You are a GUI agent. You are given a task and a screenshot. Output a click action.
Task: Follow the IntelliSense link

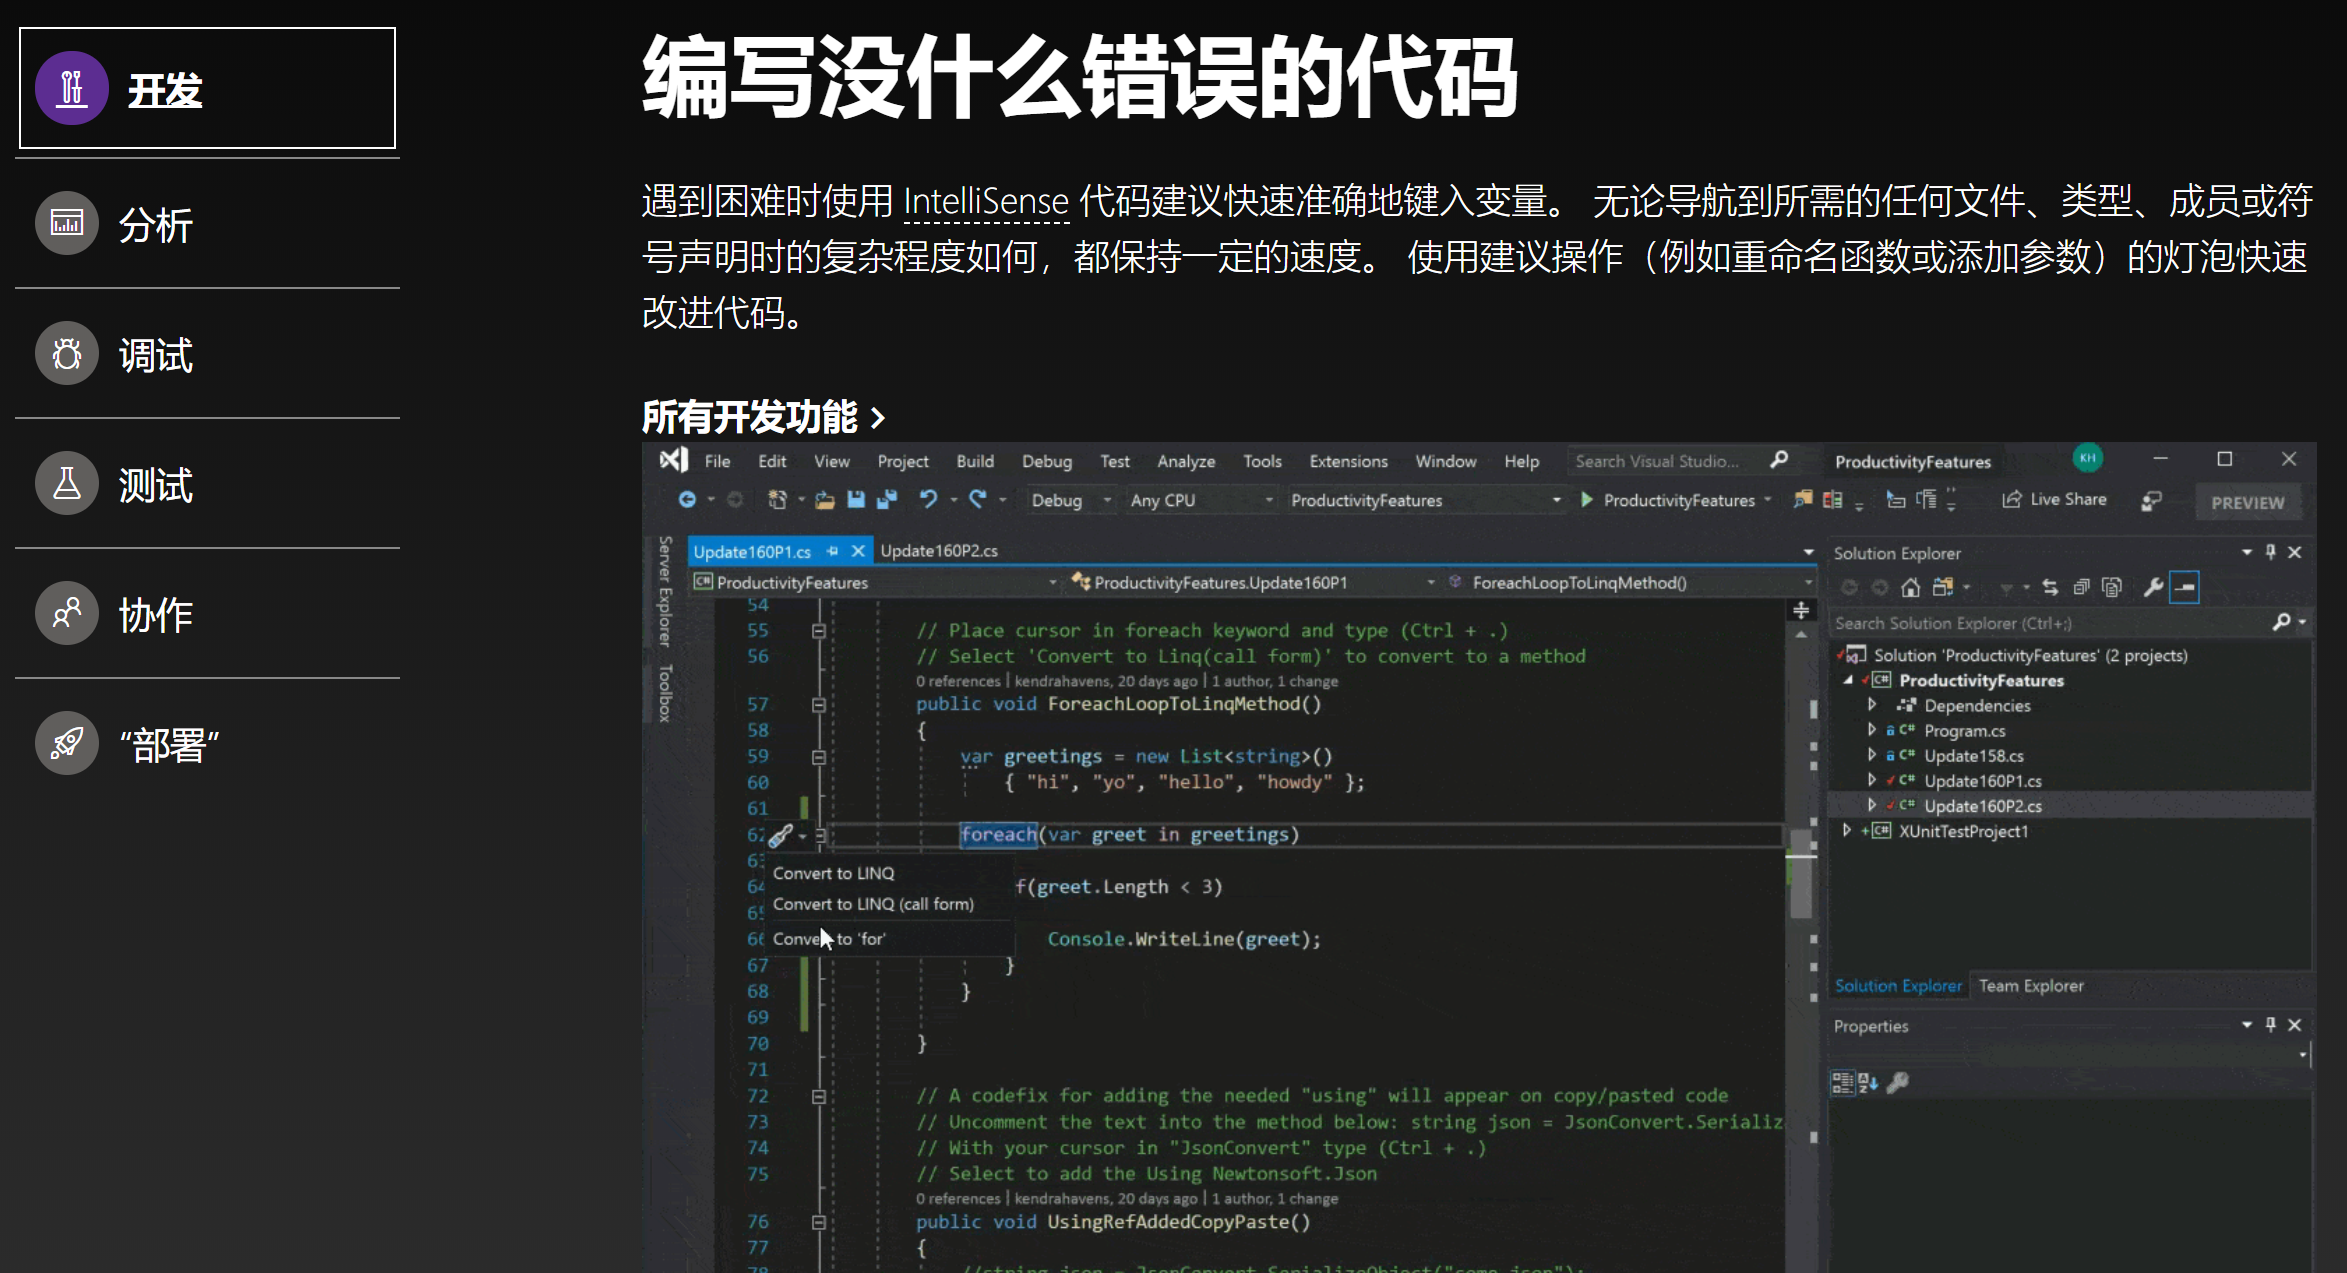(986, 202)
